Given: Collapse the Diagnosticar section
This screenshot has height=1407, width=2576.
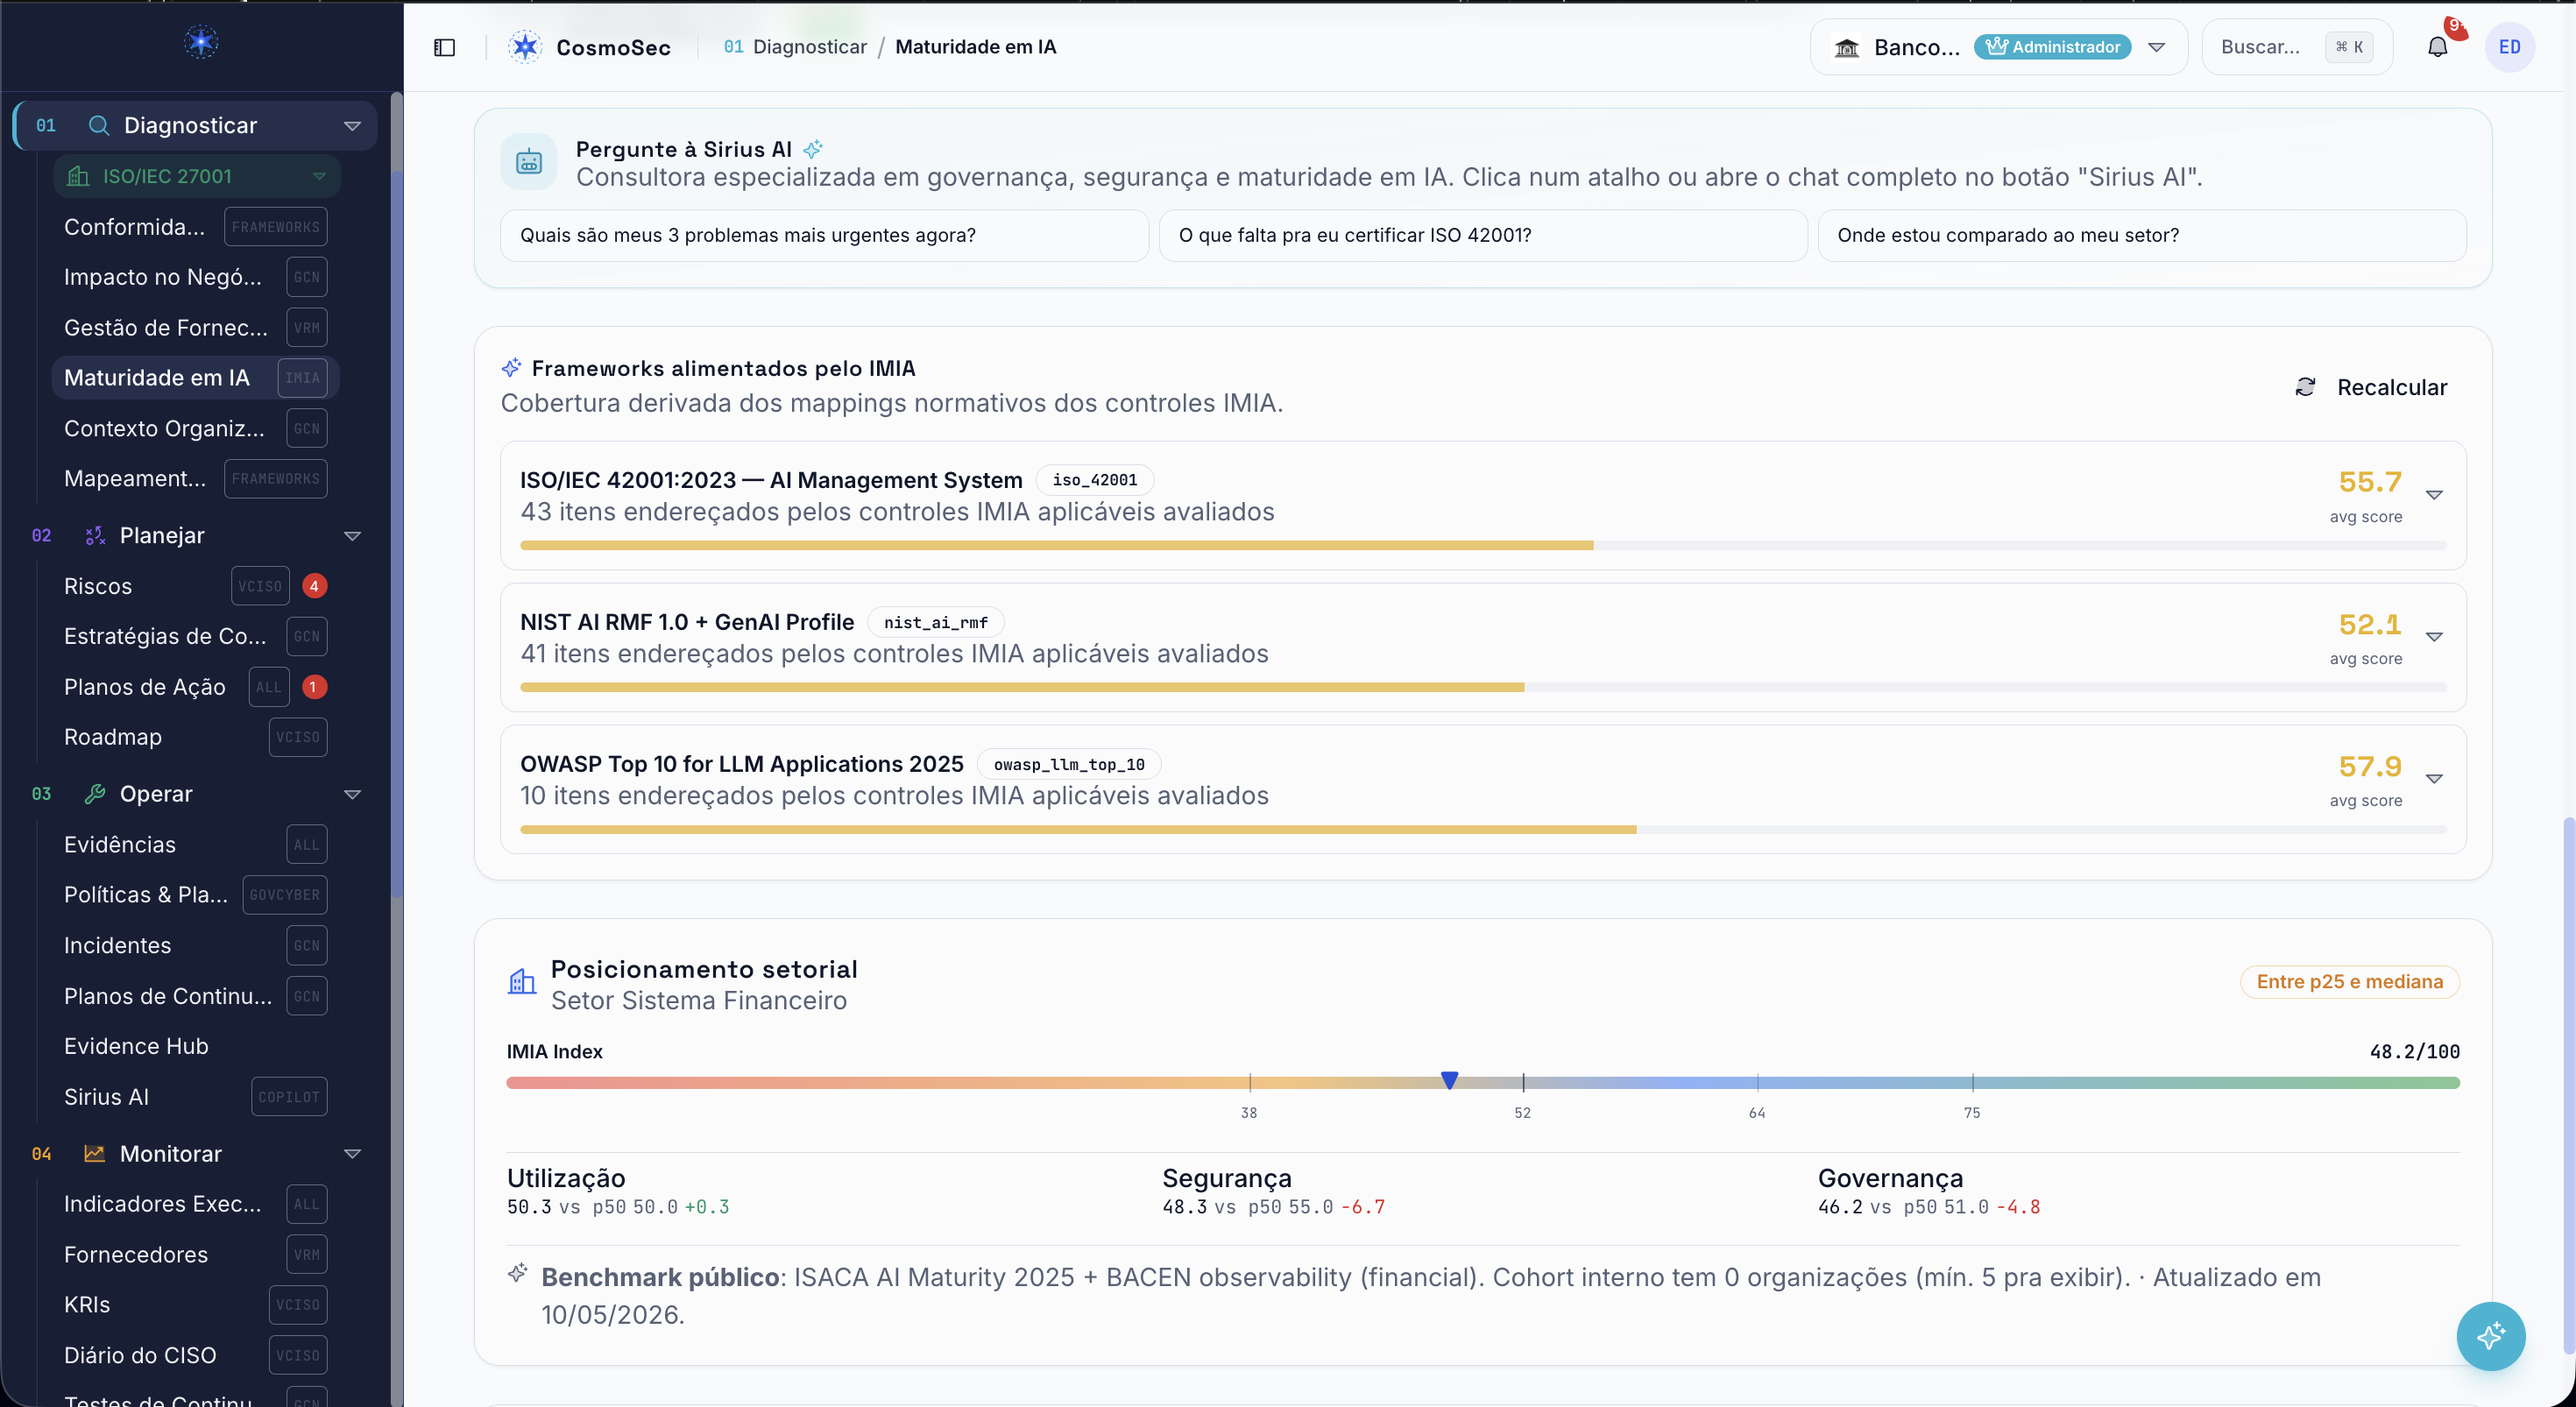Looking at the screenshot, I should click(352, 125).
